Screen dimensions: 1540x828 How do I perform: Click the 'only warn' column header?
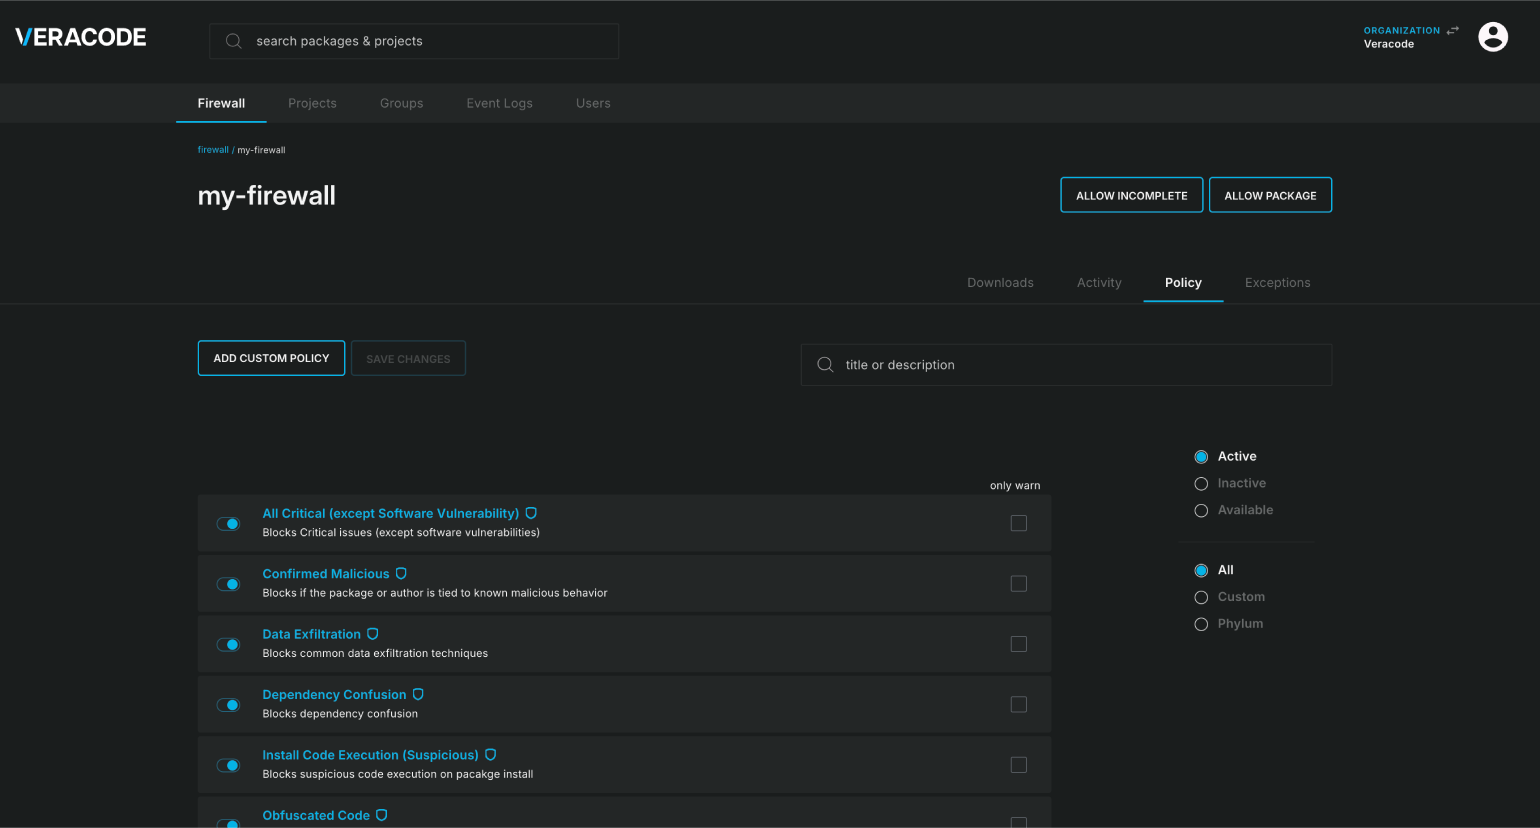1015,486
